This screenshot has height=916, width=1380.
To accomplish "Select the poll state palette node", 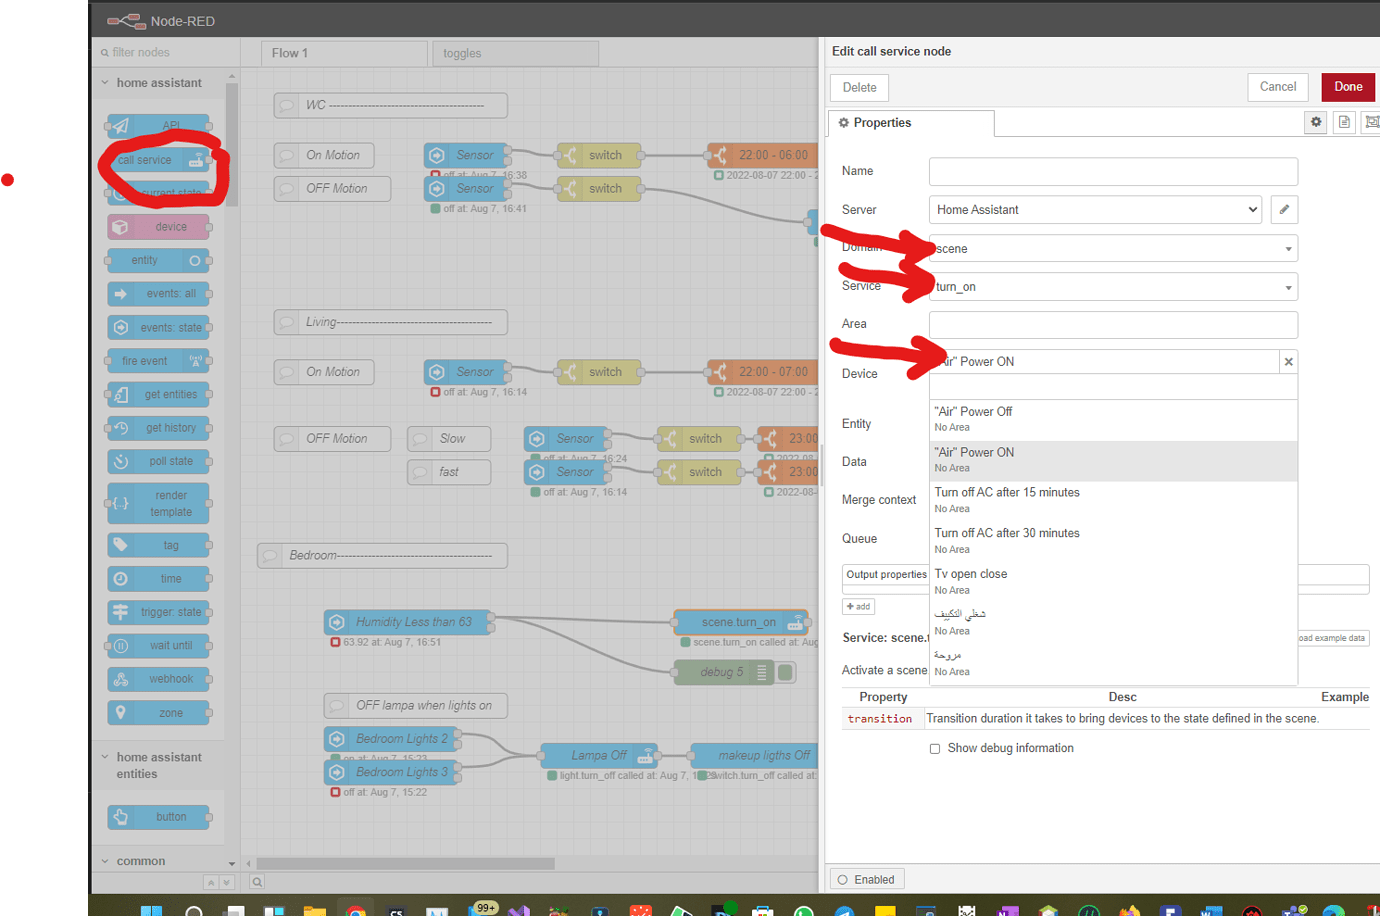I will point(159,461).
